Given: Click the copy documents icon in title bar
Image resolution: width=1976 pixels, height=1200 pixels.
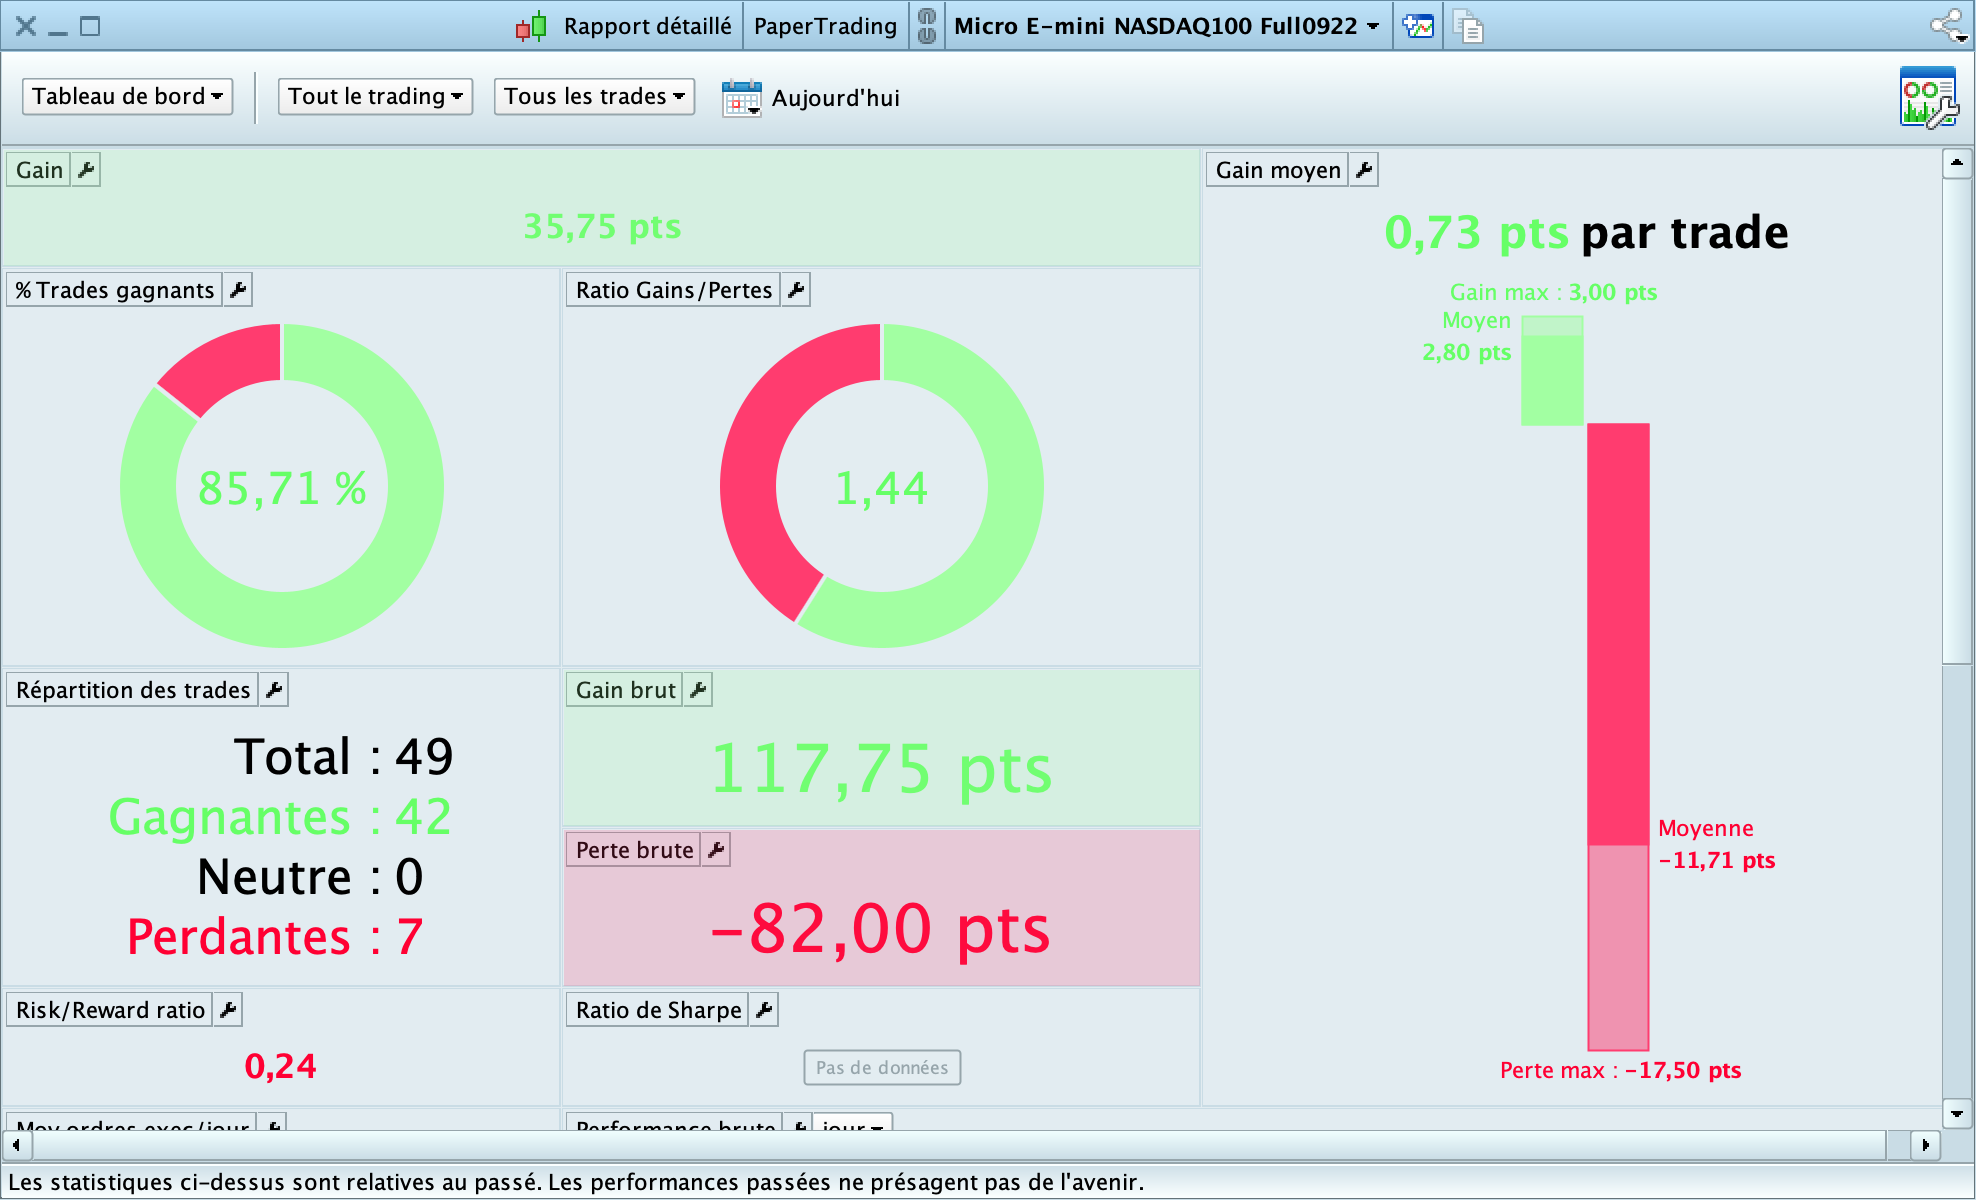Looking at the screenshot, I should tap(1467, 26).
